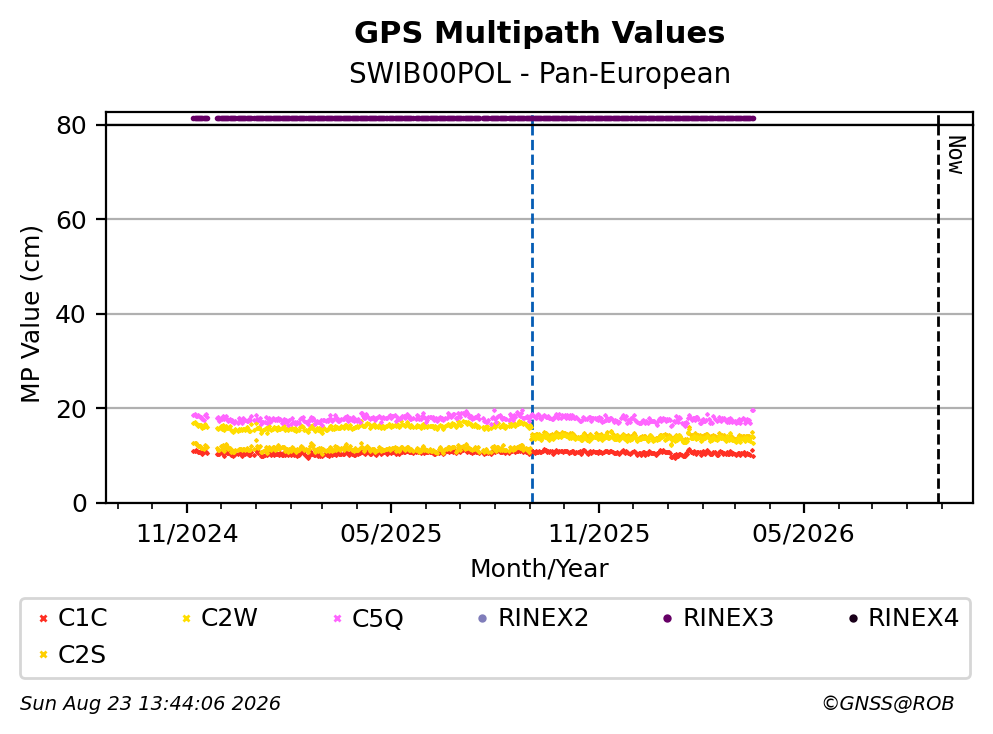The height and width of the screenshot is (734, 993).
Task: Click the RINEX2 legend entry
Action: (x=533, y=617)
